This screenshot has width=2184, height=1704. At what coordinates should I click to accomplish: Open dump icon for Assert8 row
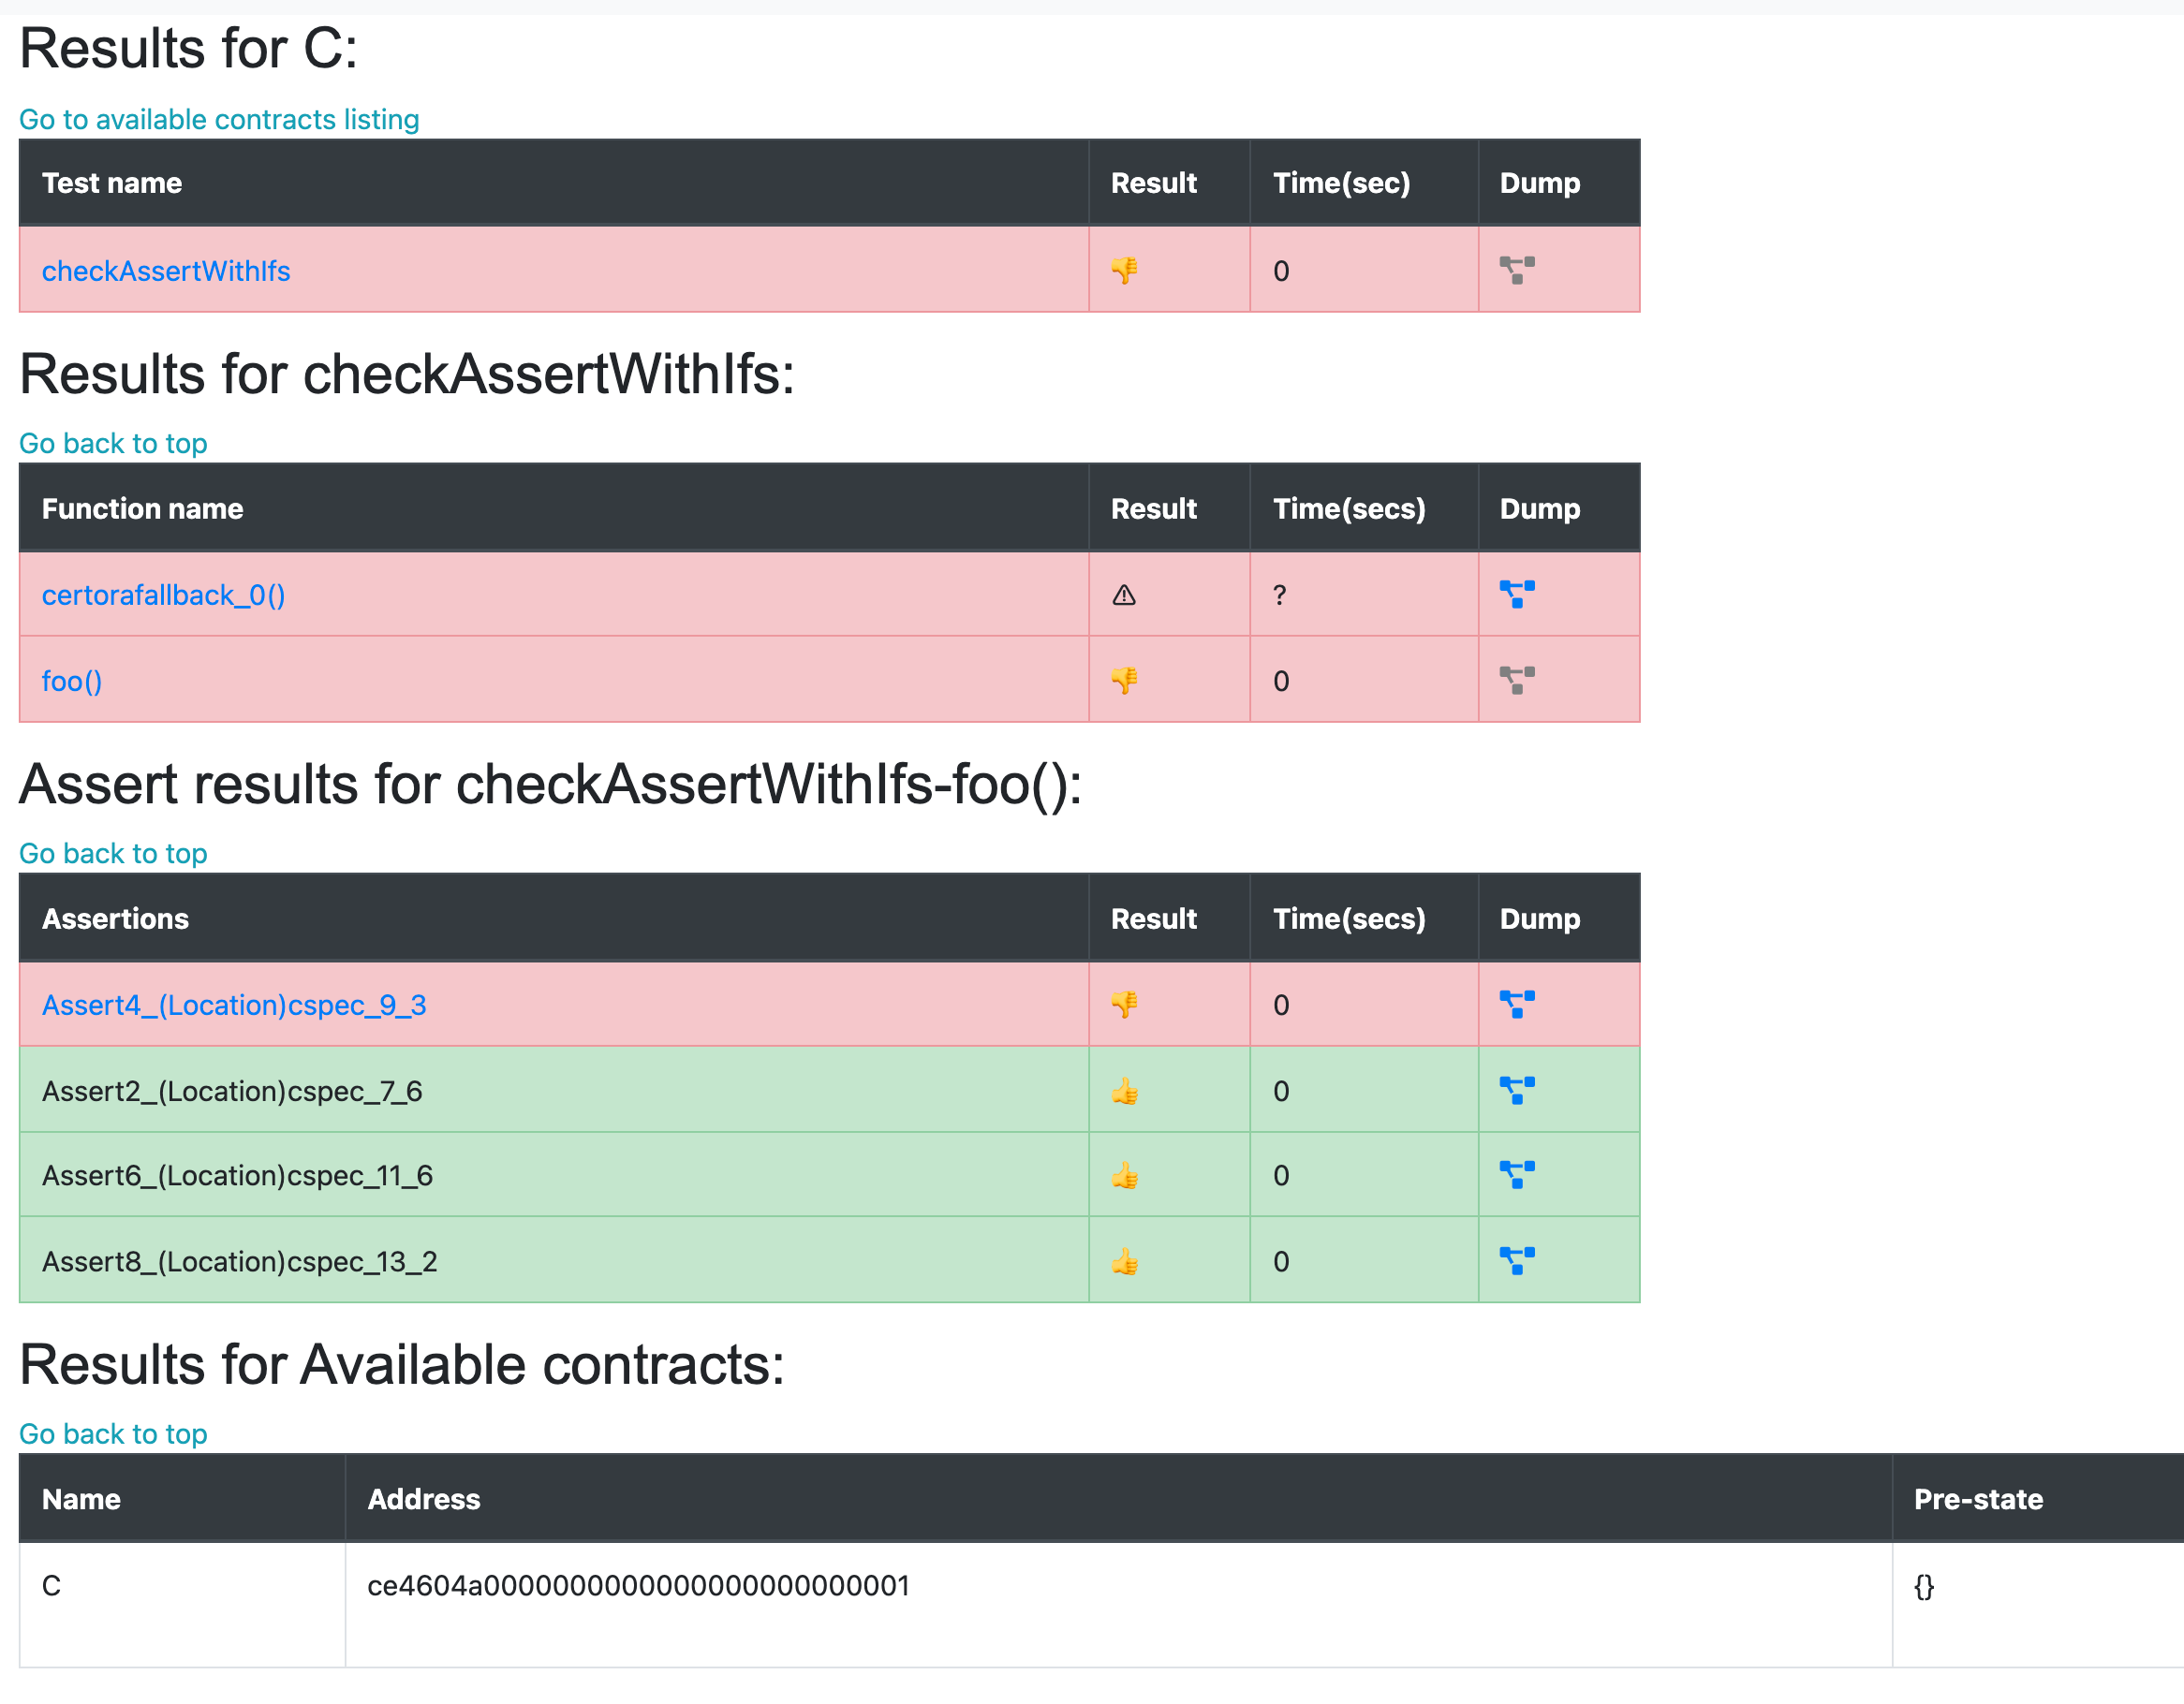click(1516, 1261)
